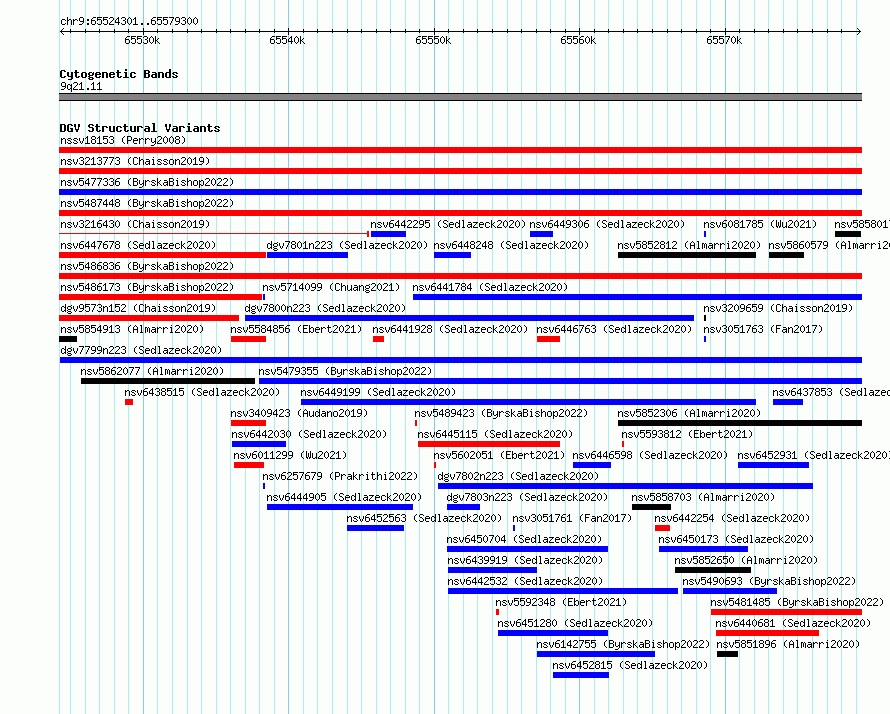Select nsv3051761 (Fan2017) label
The image size is (890, 714).
point(572,518)
